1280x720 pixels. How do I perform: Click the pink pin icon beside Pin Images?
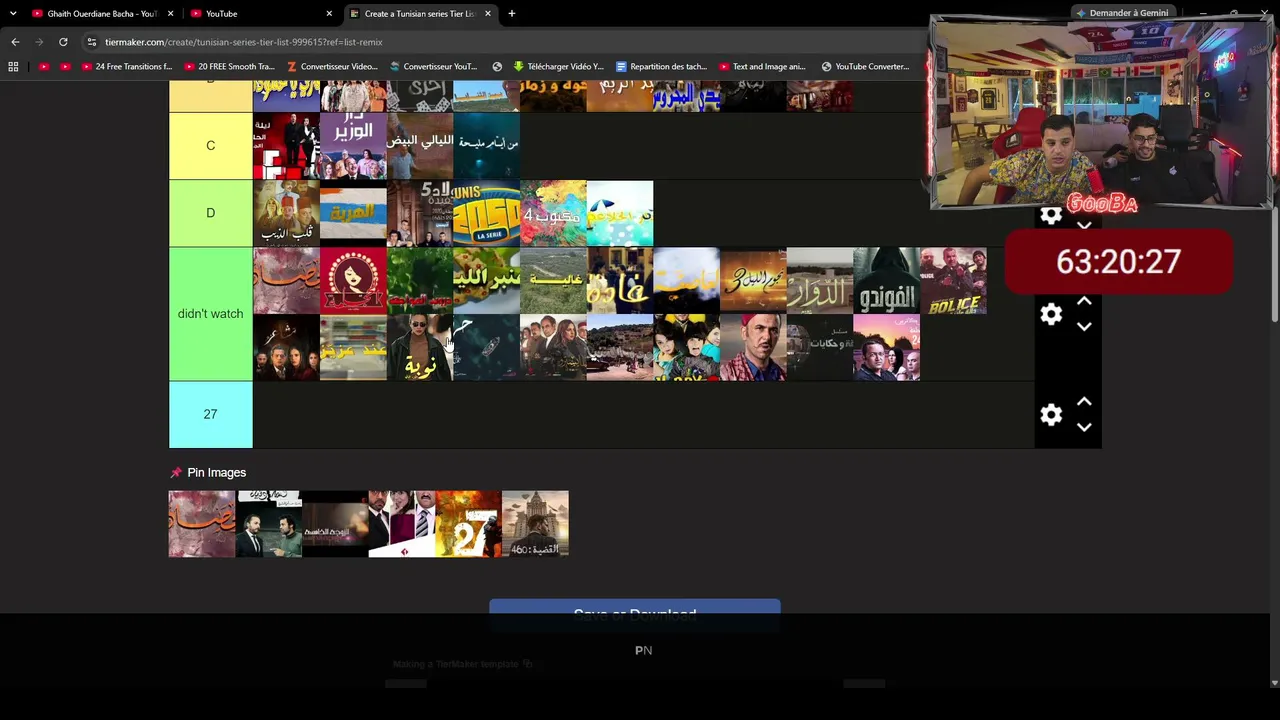[x=176, y=473]
